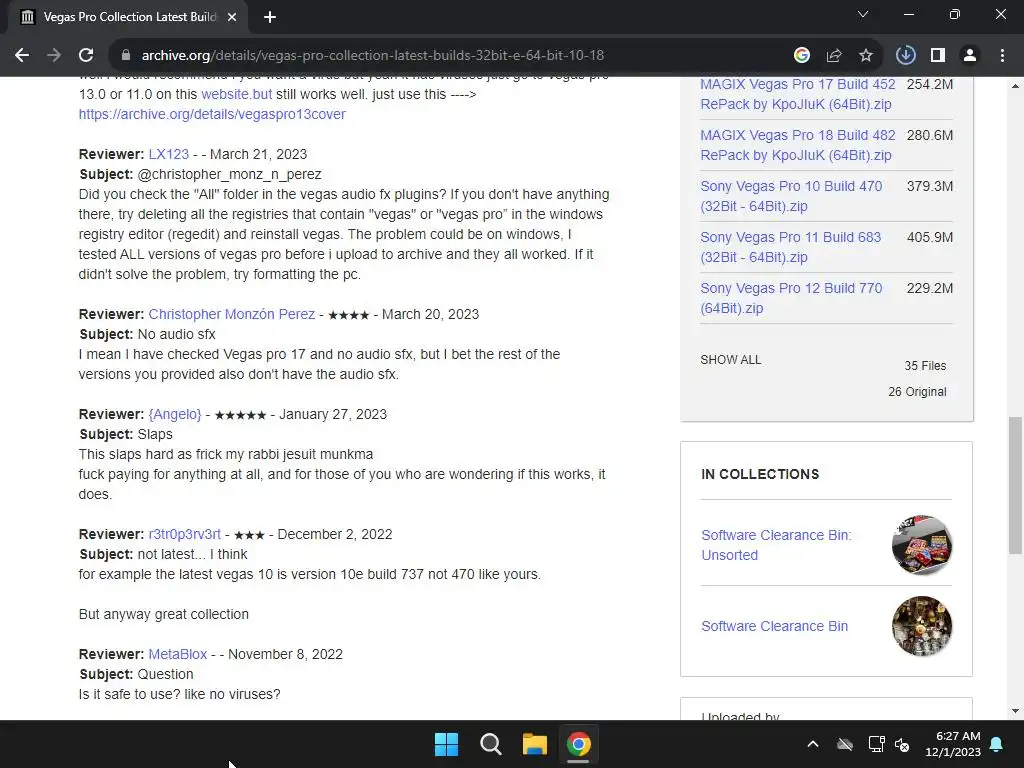Click the page vertical scrollbar thumb
This screenshot has width=1024, height=768.
1015,485
